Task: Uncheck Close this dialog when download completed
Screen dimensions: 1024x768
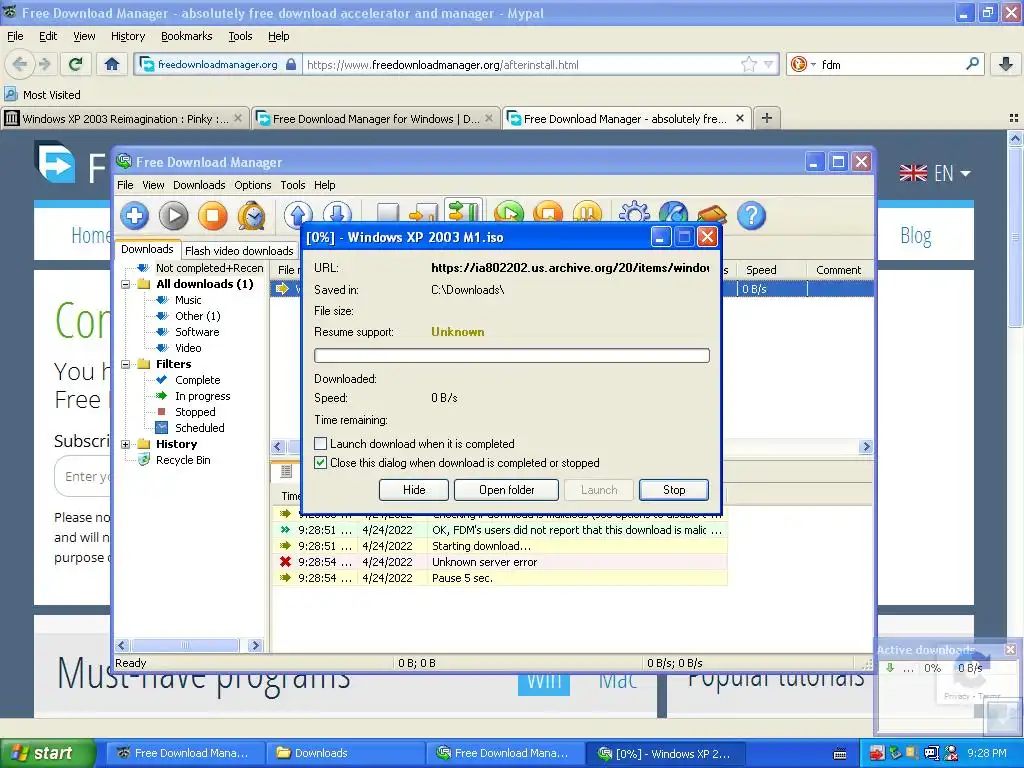Action: (x=321, y=463)
